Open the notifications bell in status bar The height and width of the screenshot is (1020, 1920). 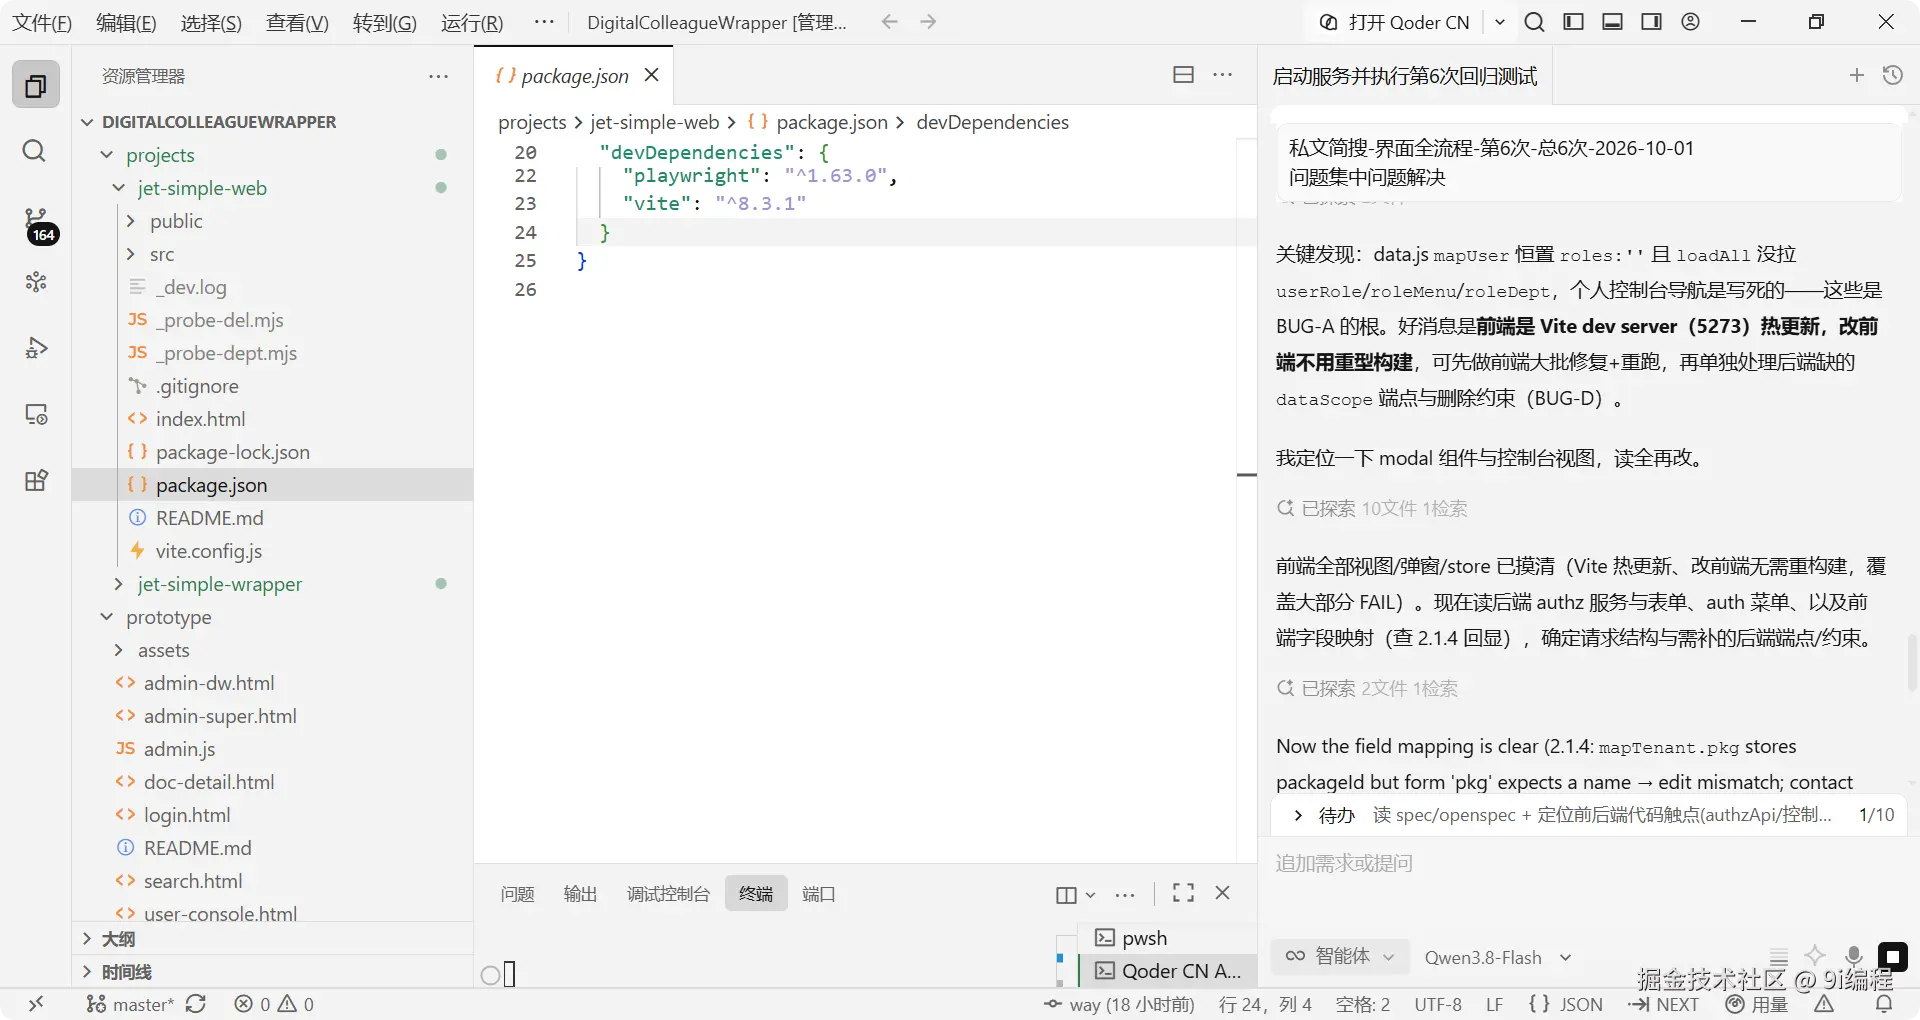[1884, 1004]
